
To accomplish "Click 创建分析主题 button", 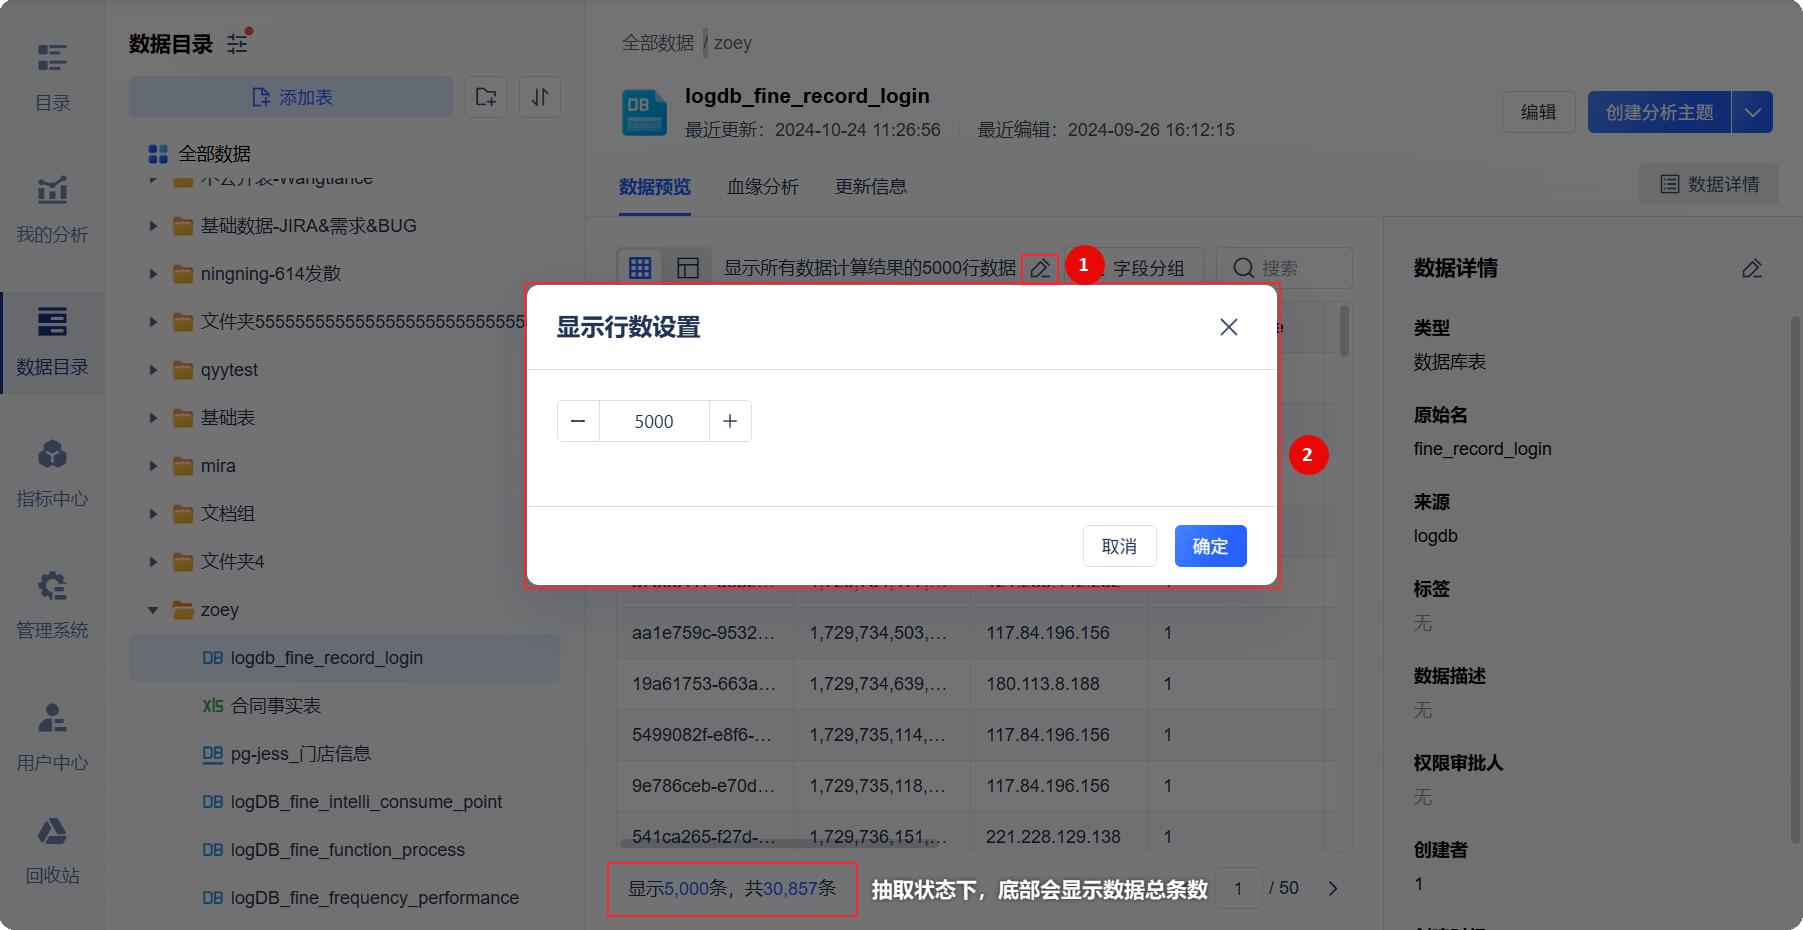I will coord(1660,112).
